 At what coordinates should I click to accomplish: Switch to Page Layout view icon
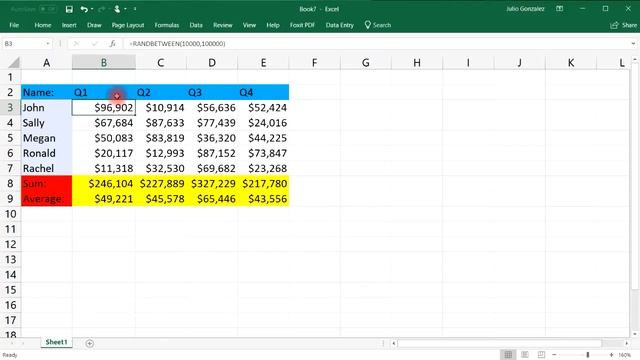tap(525, 355)
